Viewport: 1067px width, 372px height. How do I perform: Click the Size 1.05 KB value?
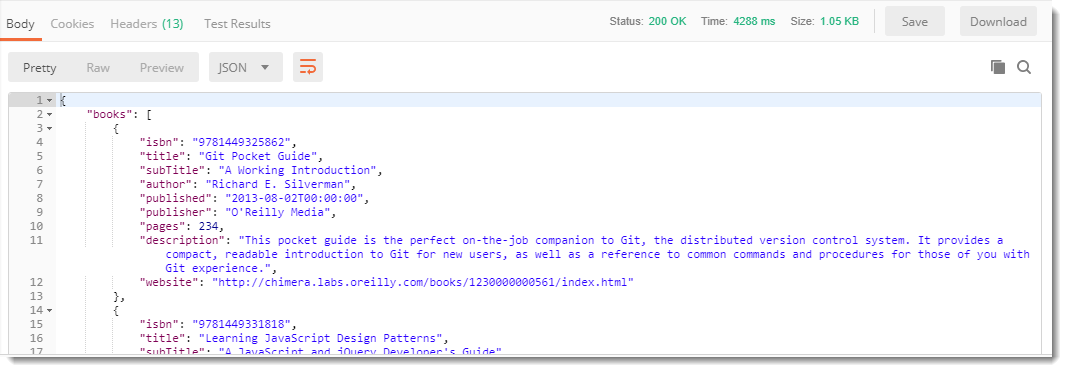[x=839, y=21]
